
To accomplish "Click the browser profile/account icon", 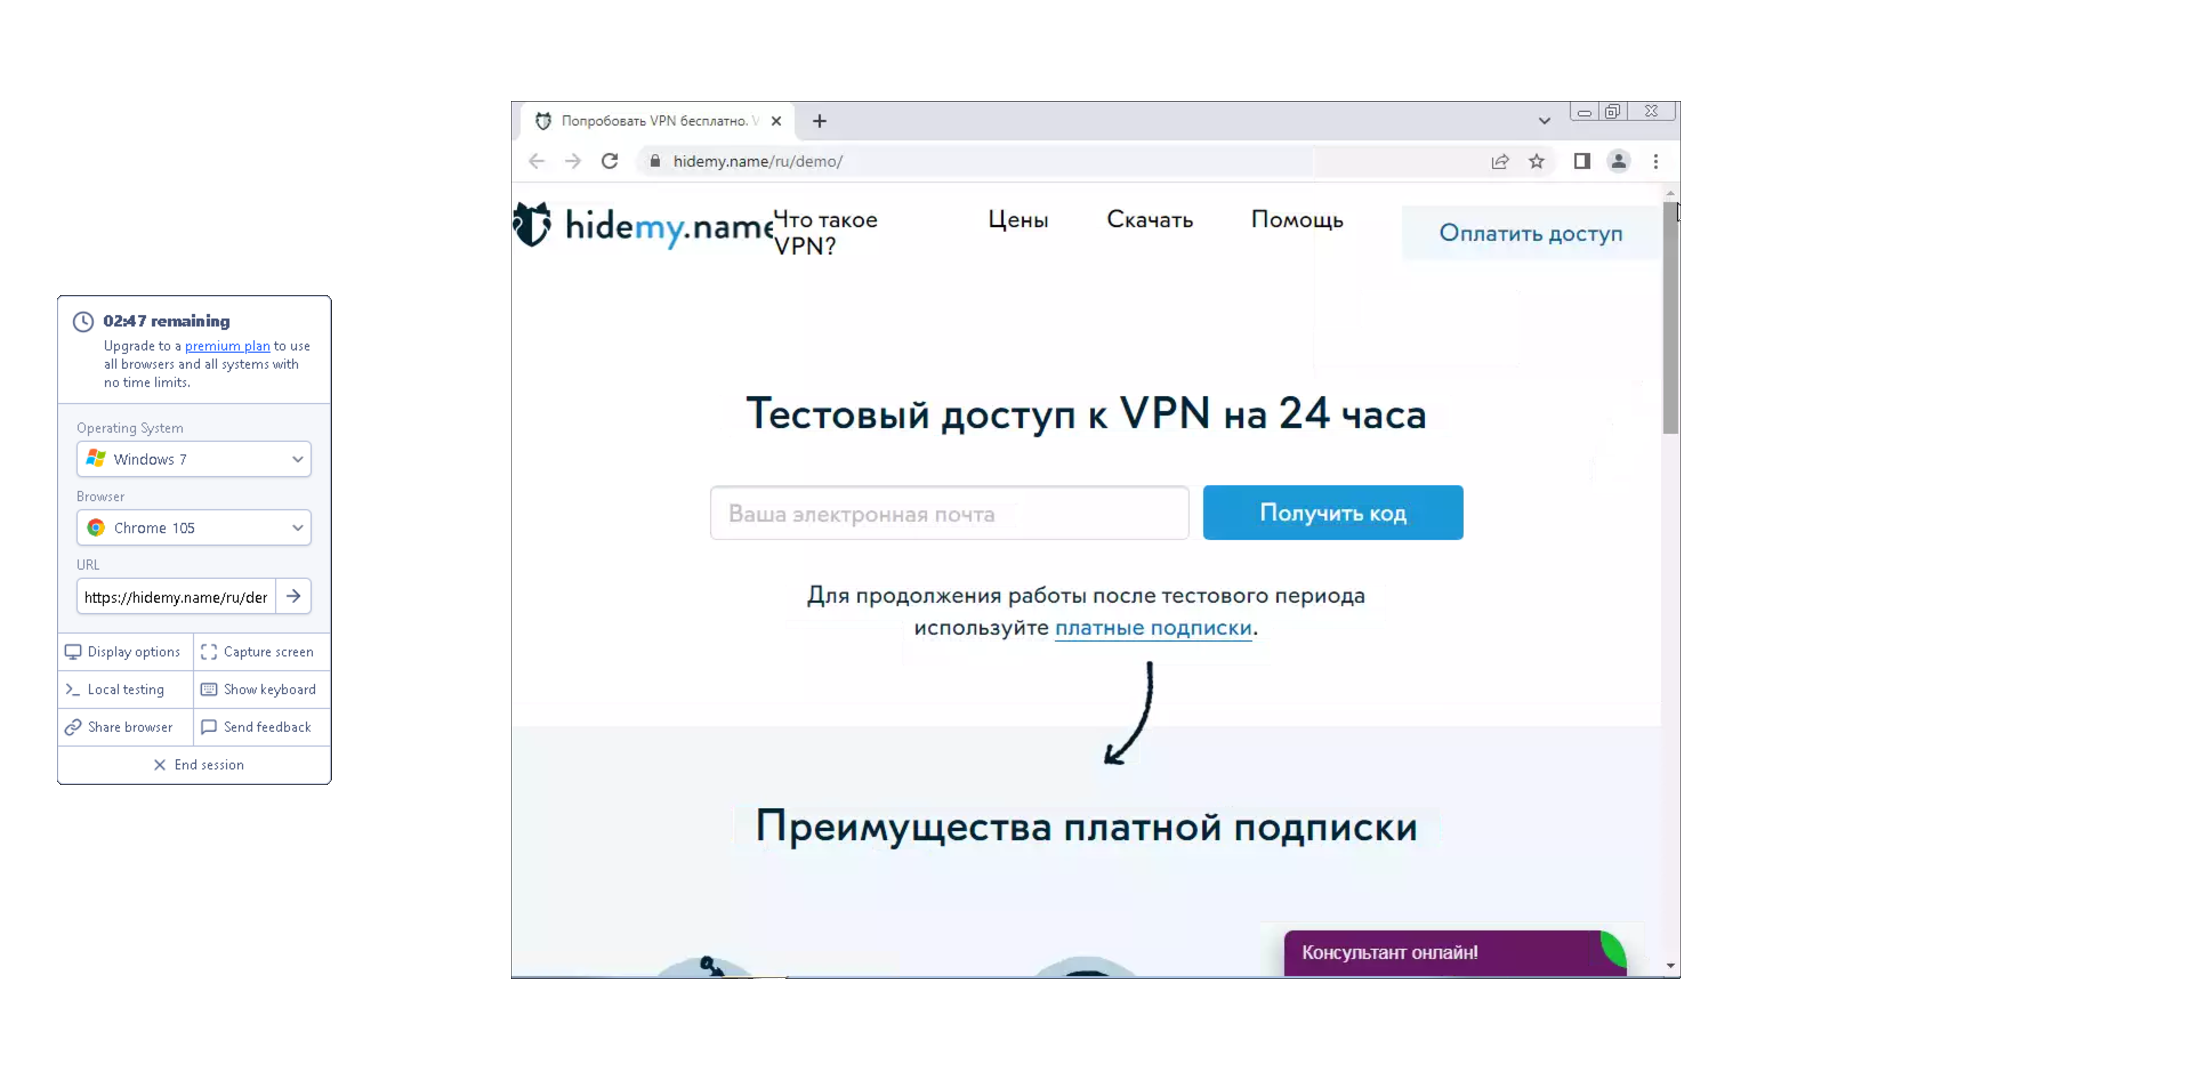I will (1619, 161).
